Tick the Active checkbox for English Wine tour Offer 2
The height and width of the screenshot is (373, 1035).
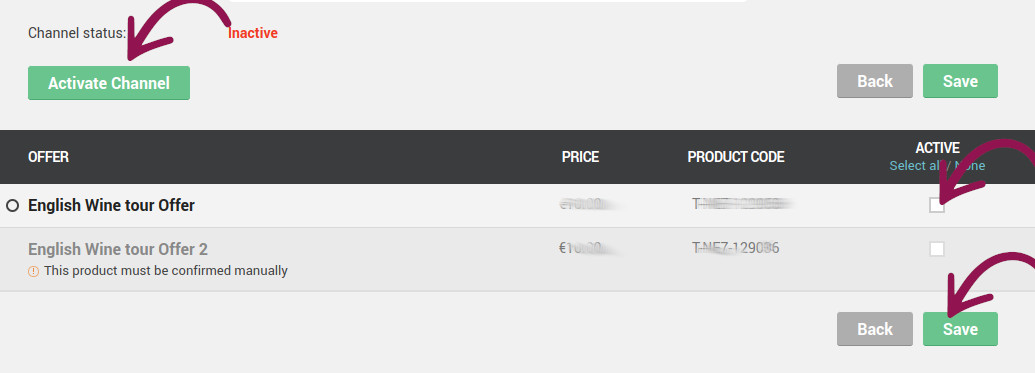coord(937,249)
